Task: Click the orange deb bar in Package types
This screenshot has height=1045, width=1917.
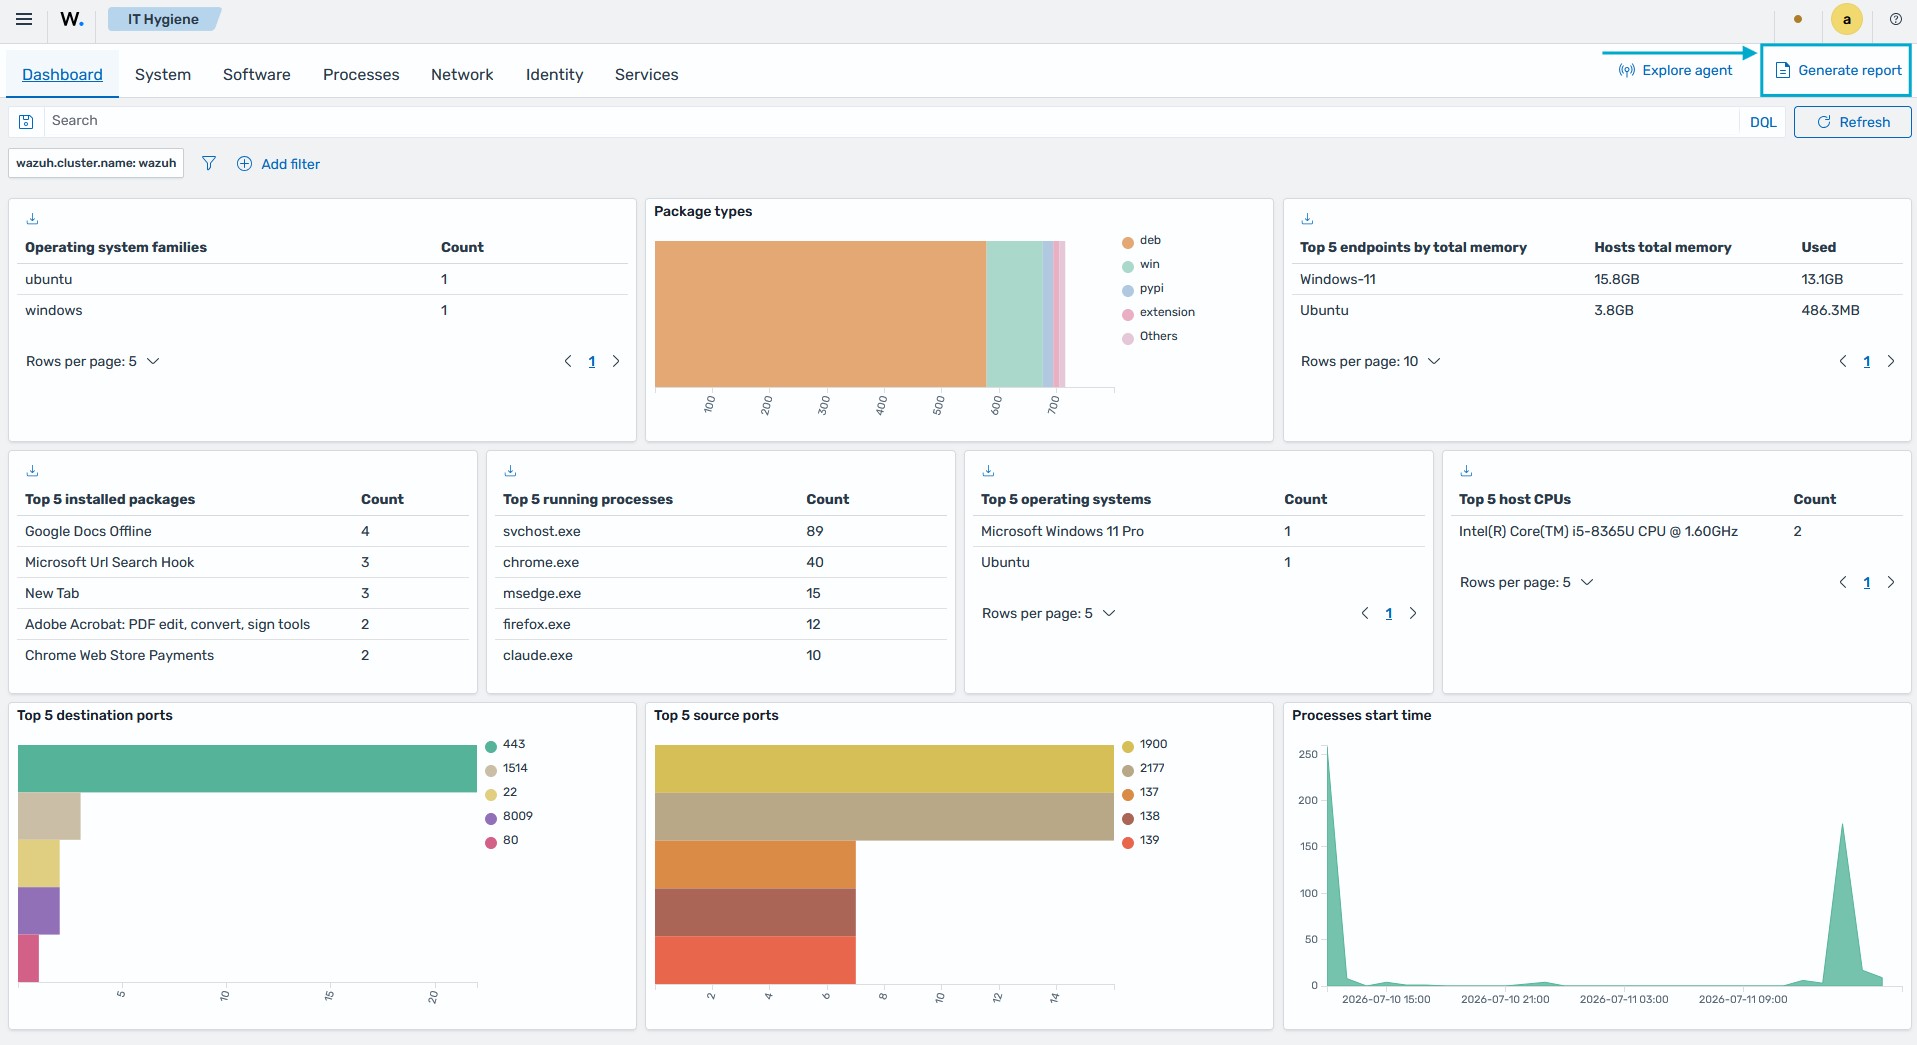Action: pyautogui.click(x=820, y=314)
